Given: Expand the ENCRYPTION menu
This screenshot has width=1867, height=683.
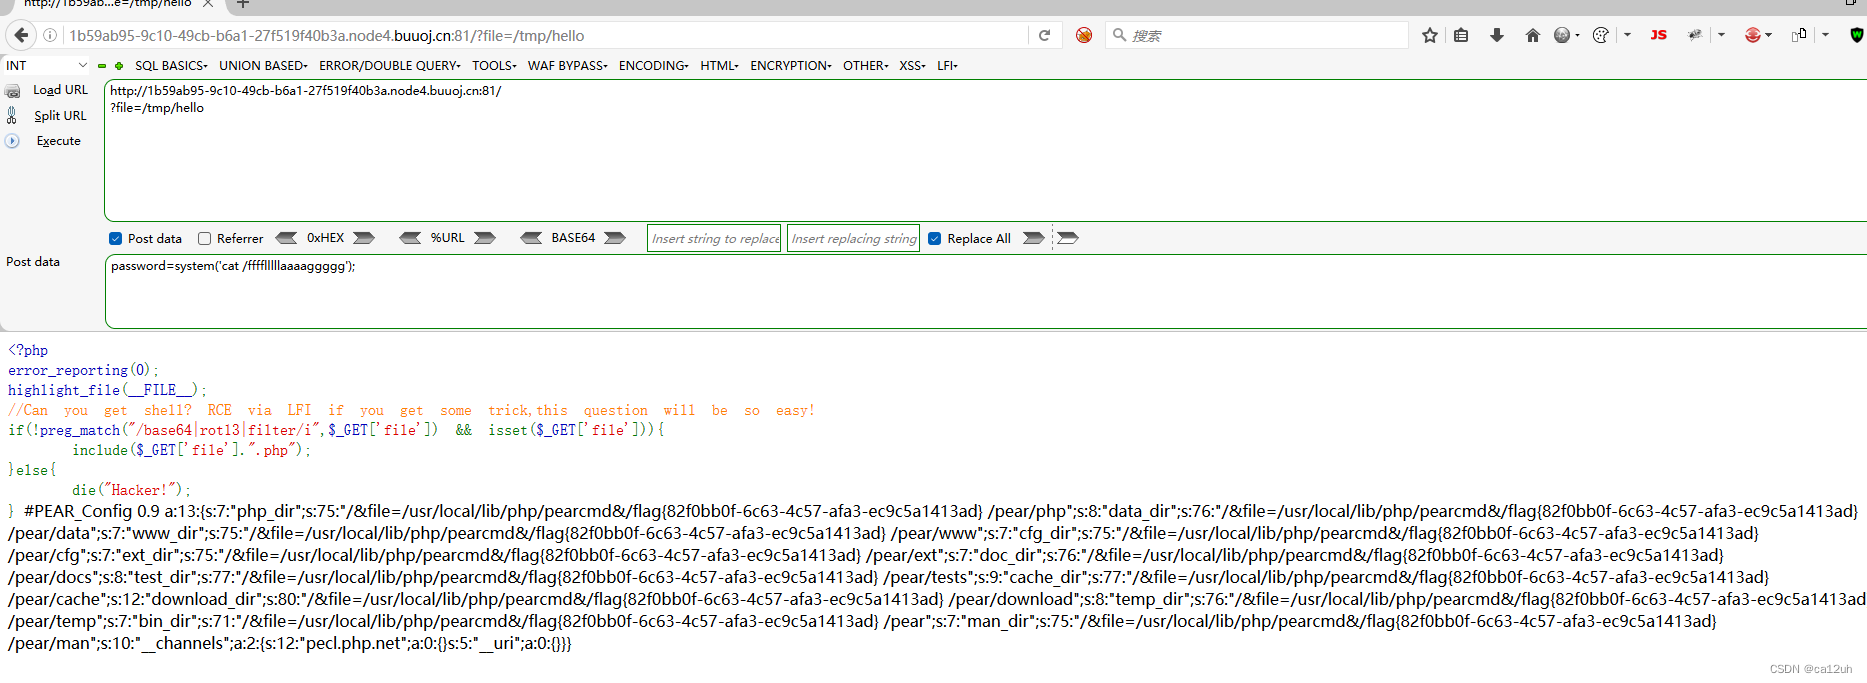Looking at the screenshot, I should point(791,66).
